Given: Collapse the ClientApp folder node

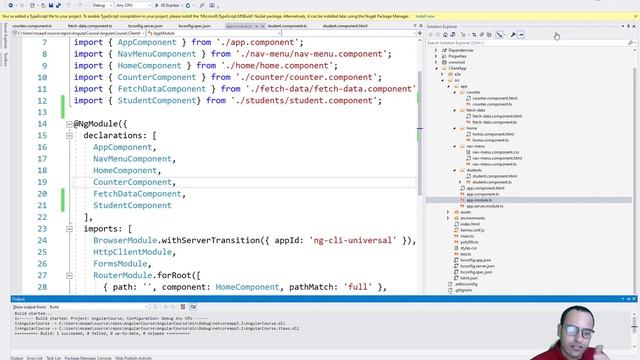Looking at the screenshot, I should [x=436, y=69].
